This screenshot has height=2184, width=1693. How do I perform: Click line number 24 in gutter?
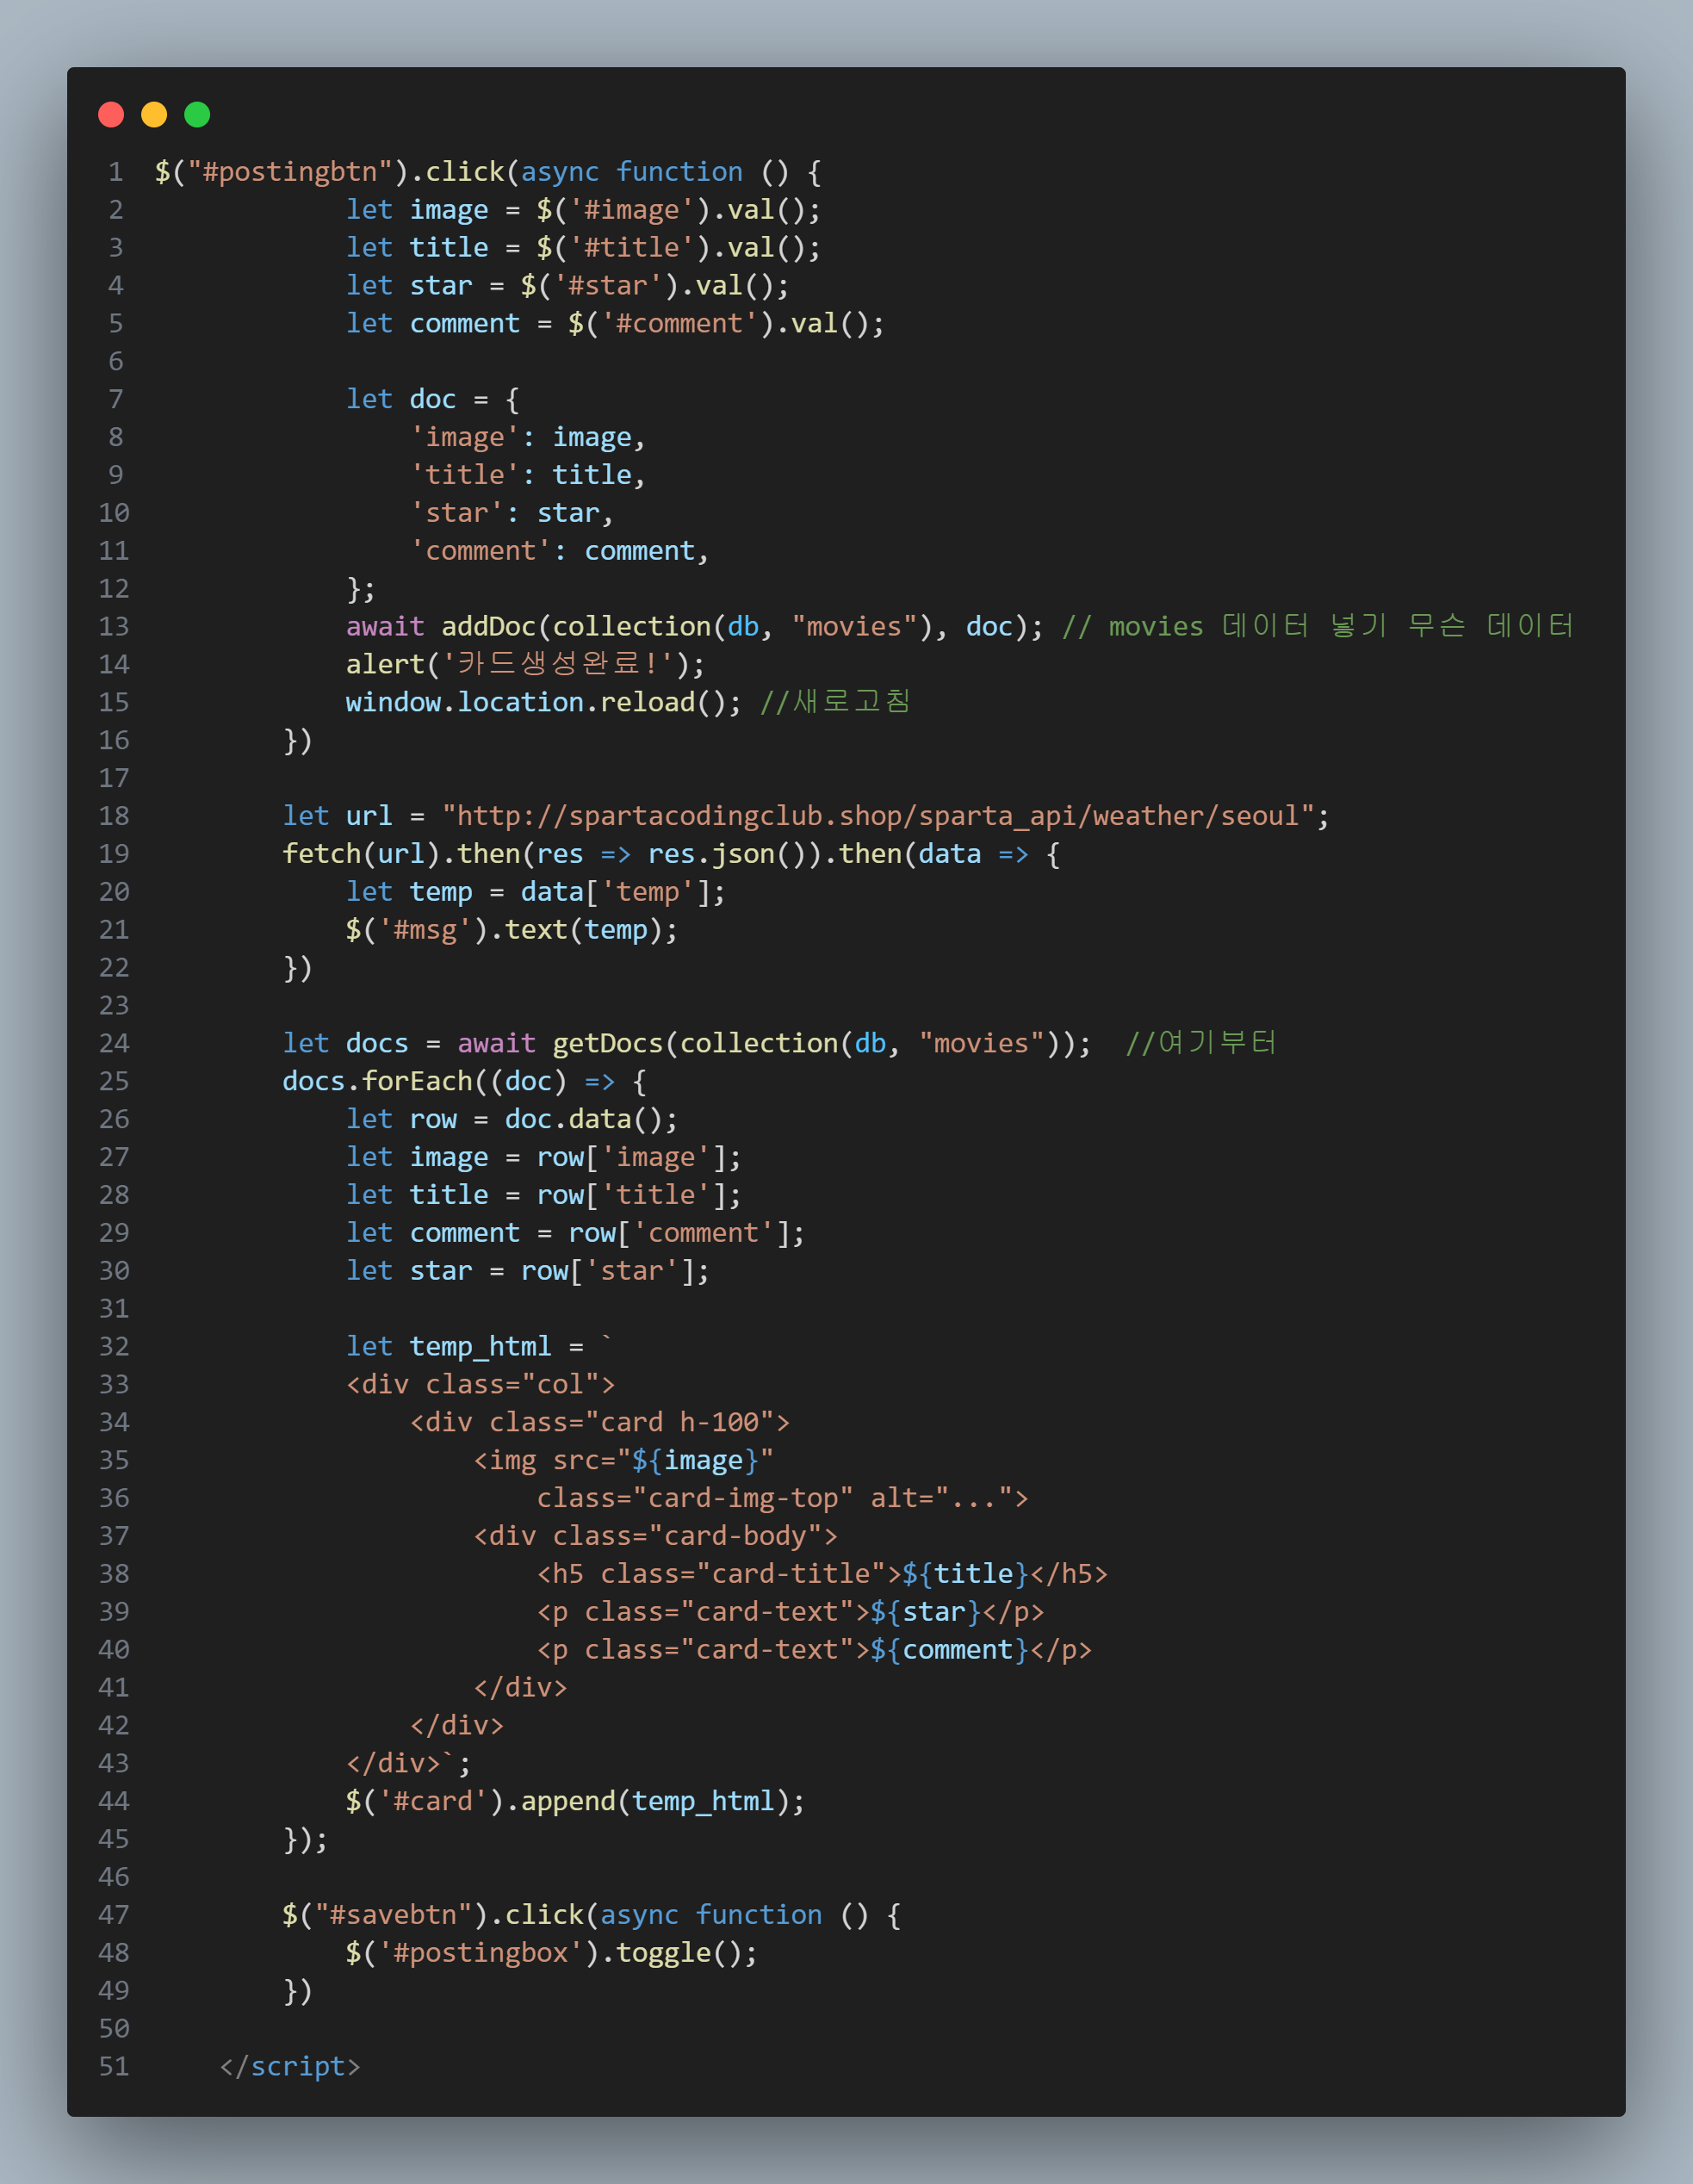[114, 1044]
